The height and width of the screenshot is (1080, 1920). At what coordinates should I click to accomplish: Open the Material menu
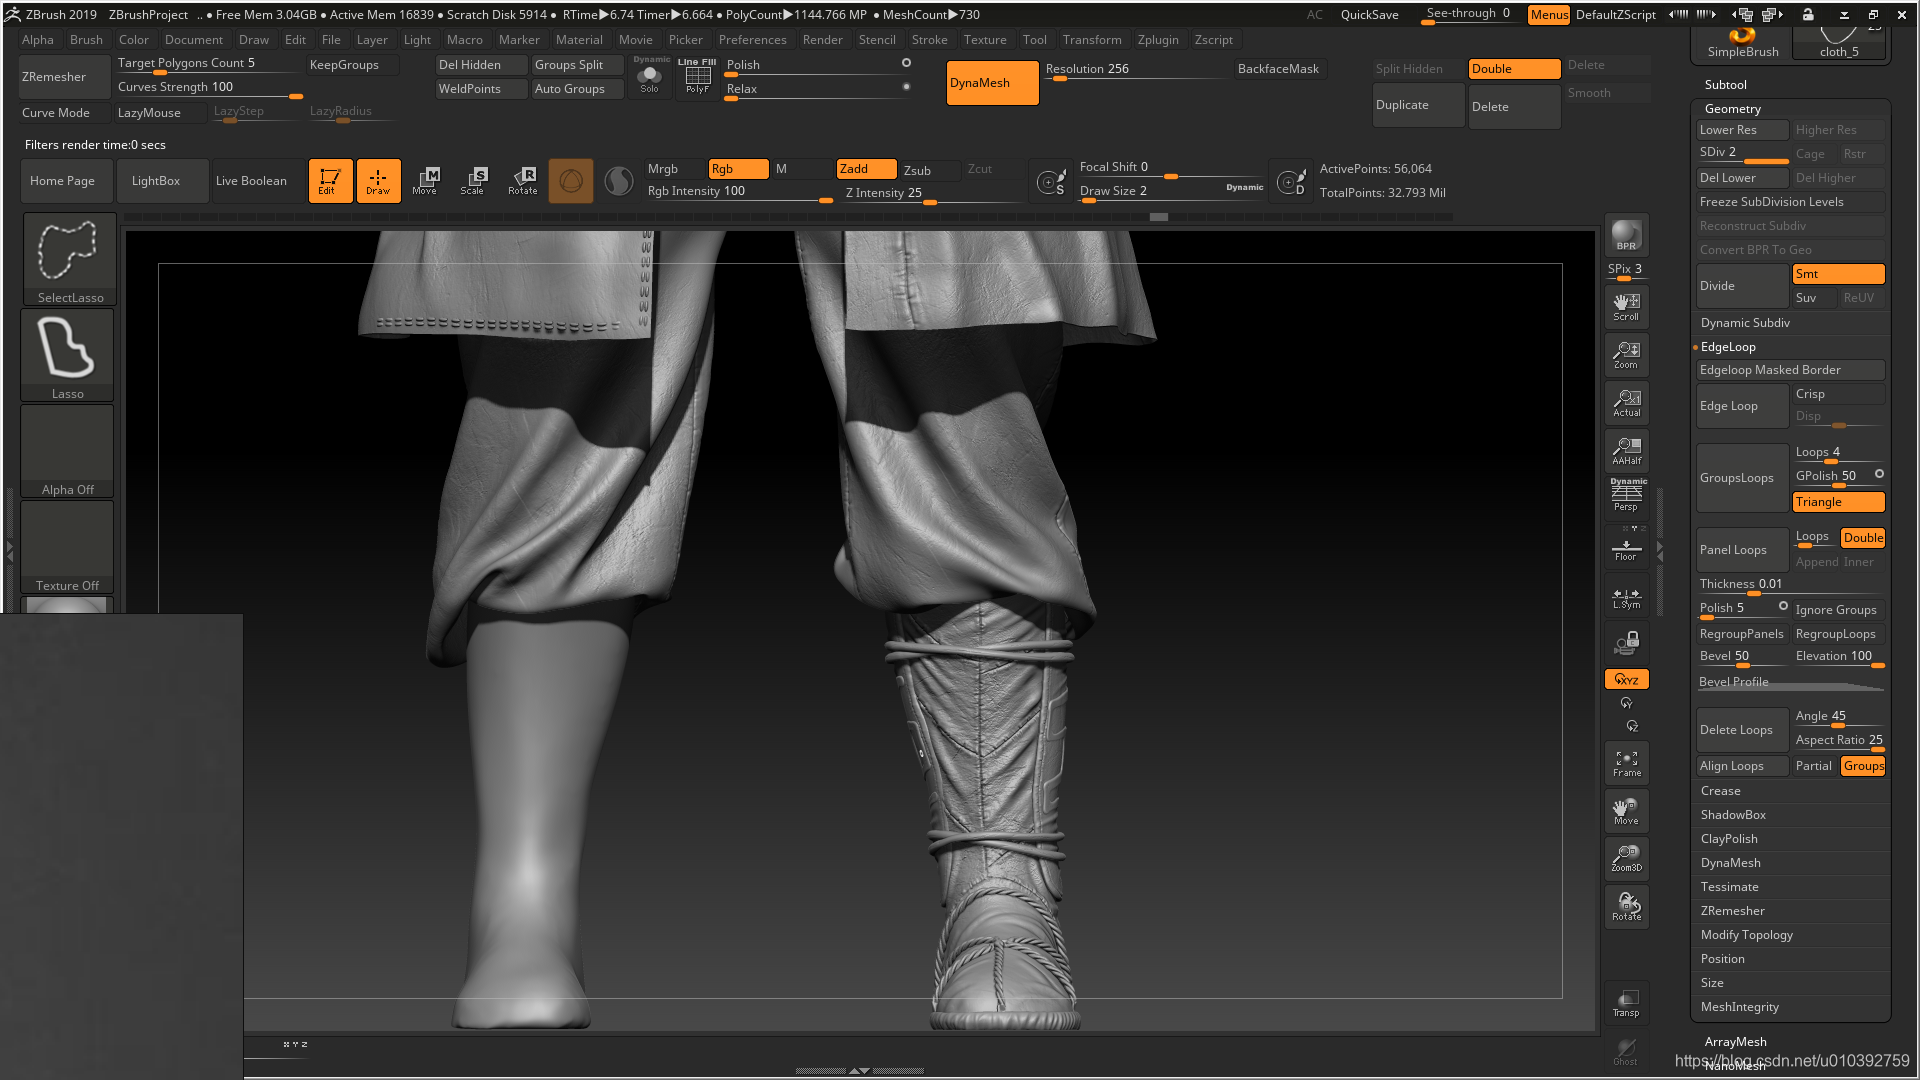579,40
